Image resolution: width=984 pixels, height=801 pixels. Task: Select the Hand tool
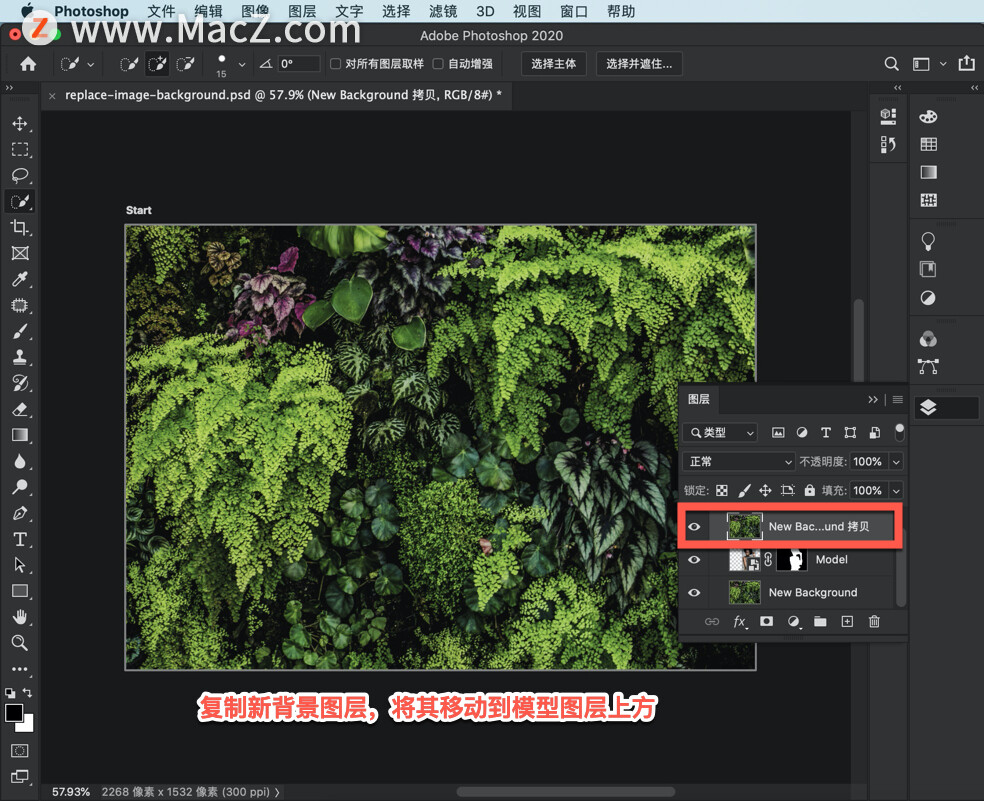[x=20, y=617]
